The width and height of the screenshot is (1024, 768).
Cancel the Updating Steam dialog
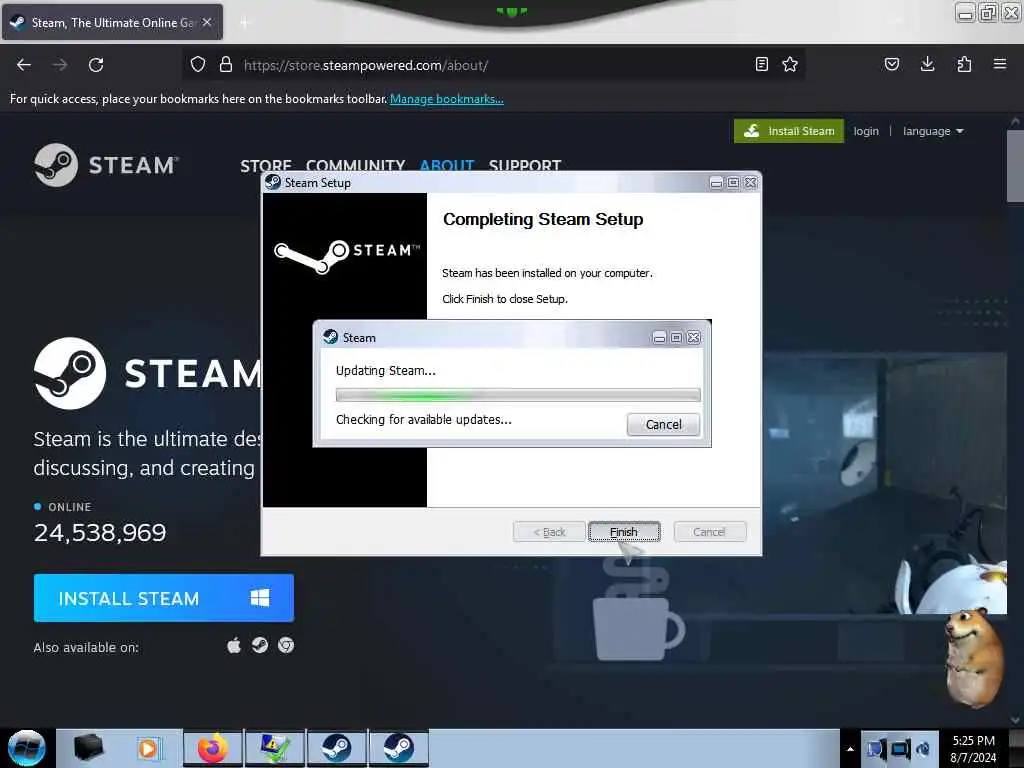point(664,424)
